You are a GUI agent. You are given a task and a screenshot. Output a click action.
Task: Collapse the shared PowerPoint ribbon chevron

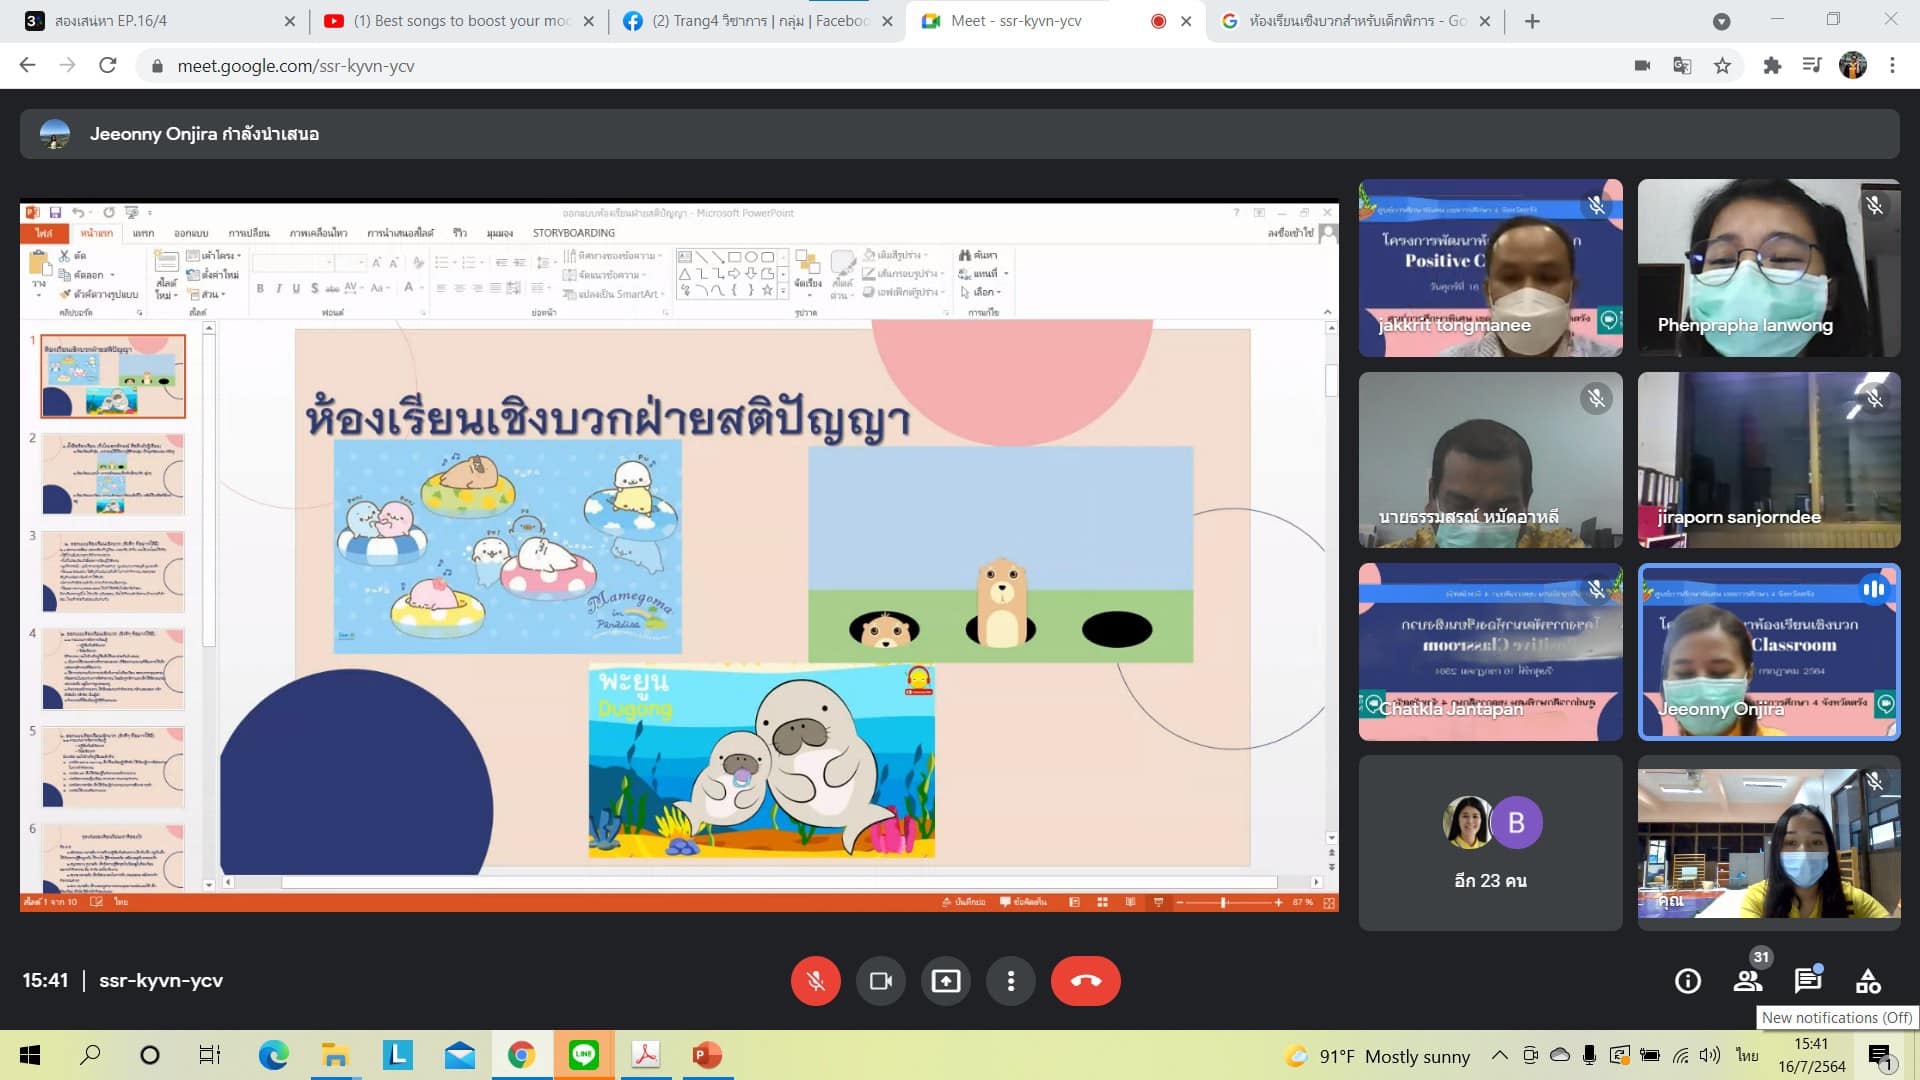(1327, 312)
